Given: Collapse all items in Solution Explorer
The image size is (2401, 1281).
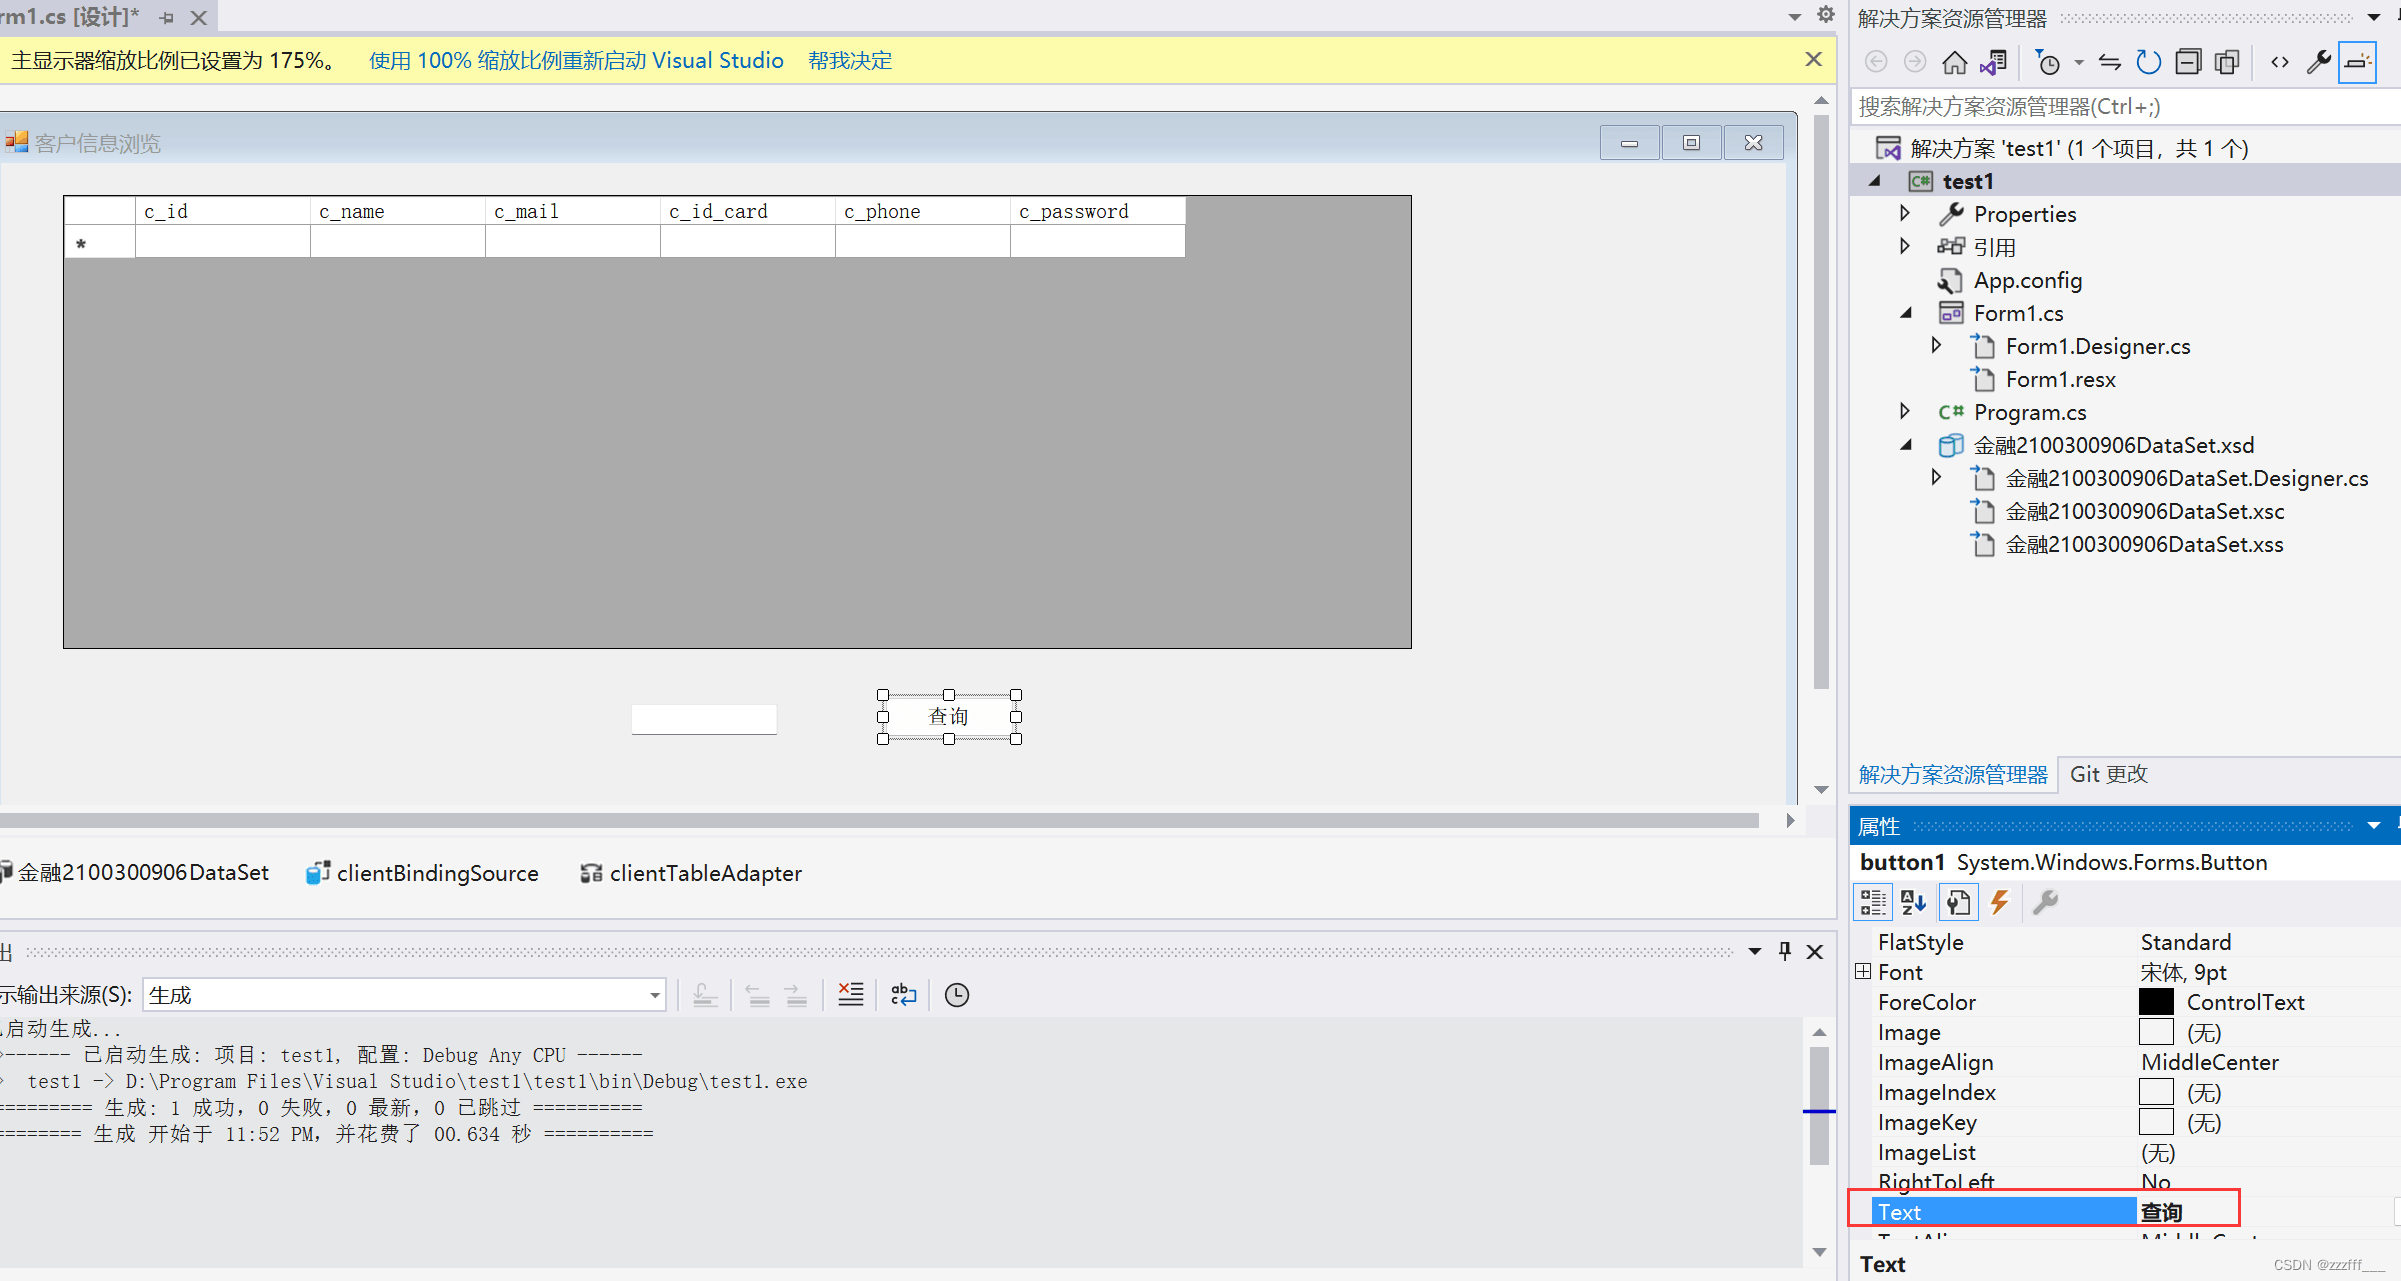Looking at the screenshot, I should [x=2188, y=63].
